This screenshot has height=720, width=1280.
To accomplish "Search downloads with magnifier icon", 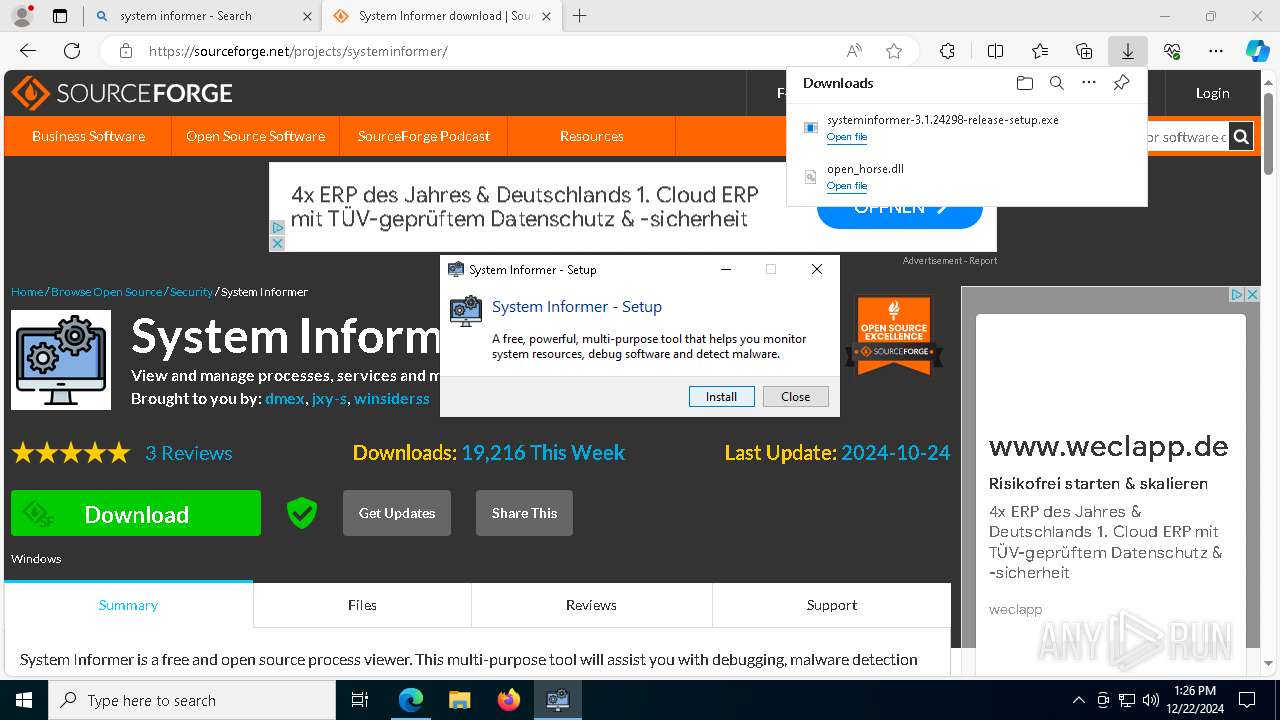I will pyautogui.click(x=1056, y=83).
